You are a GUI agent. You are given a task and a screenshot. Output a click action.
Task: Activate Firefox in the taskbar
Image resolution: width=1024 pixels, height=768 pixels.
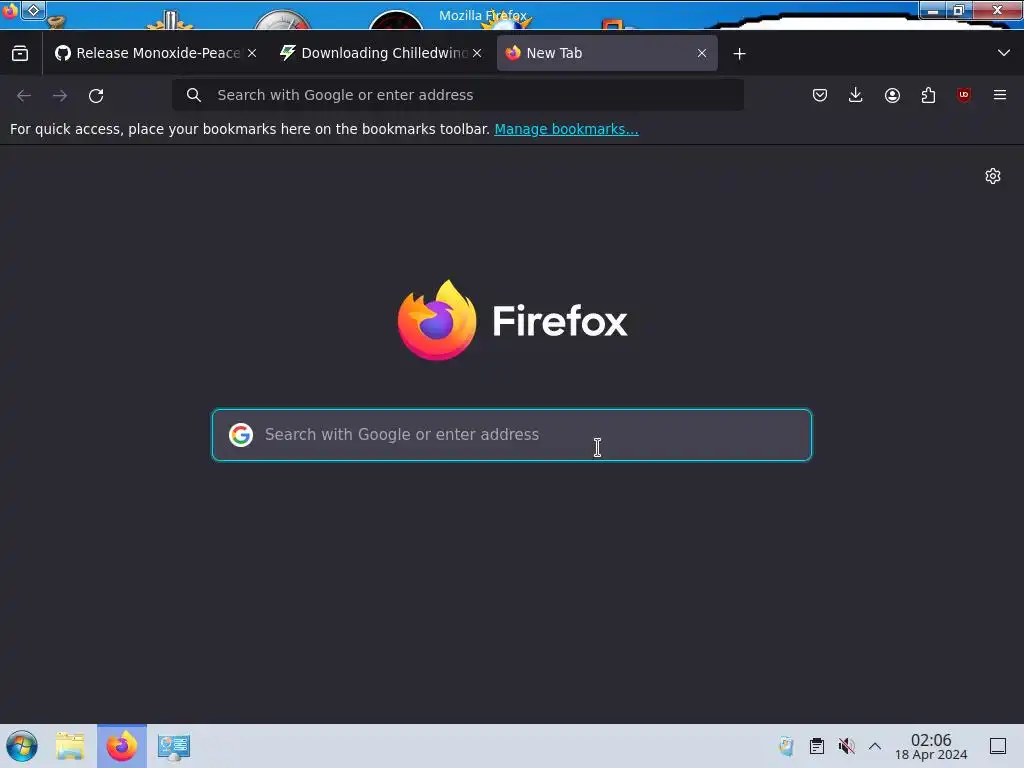click(122, 746)
